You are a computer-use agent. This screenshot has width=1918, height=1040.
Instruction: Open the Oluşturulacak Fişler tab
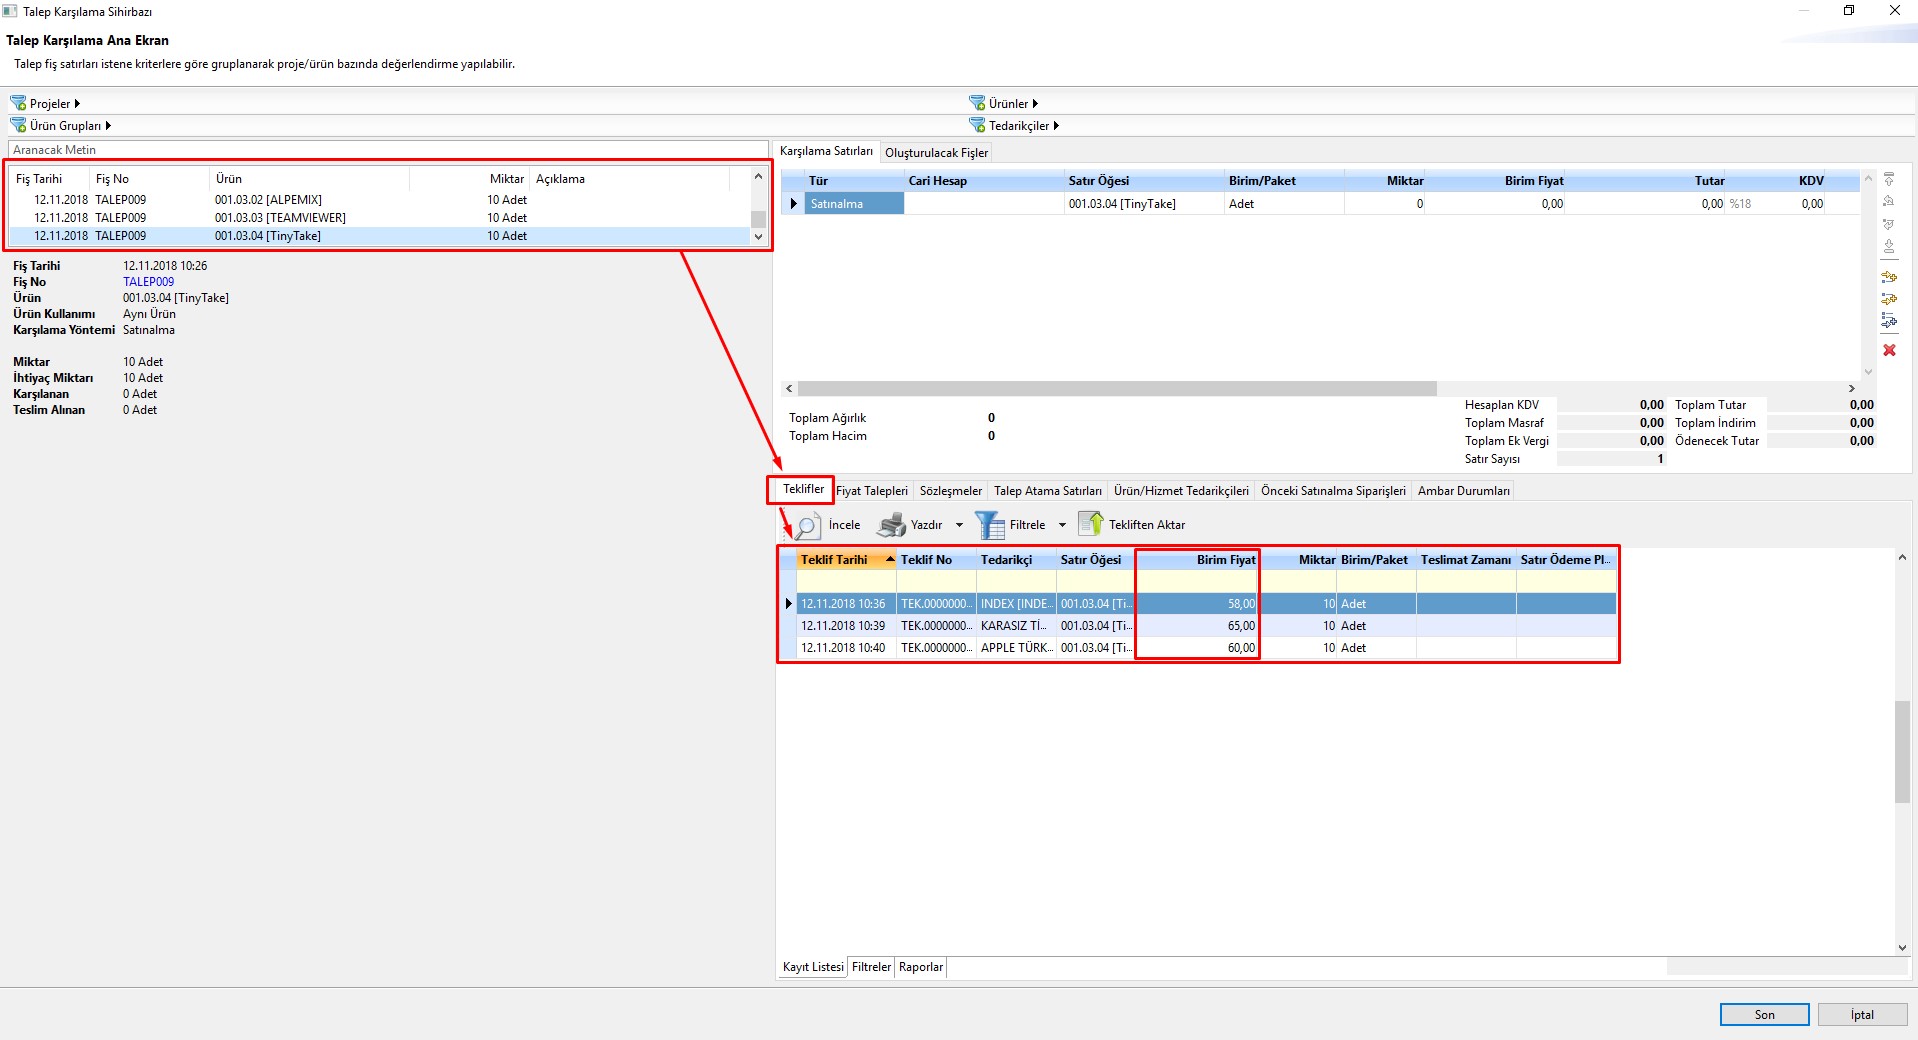click(x=936, y=153)
